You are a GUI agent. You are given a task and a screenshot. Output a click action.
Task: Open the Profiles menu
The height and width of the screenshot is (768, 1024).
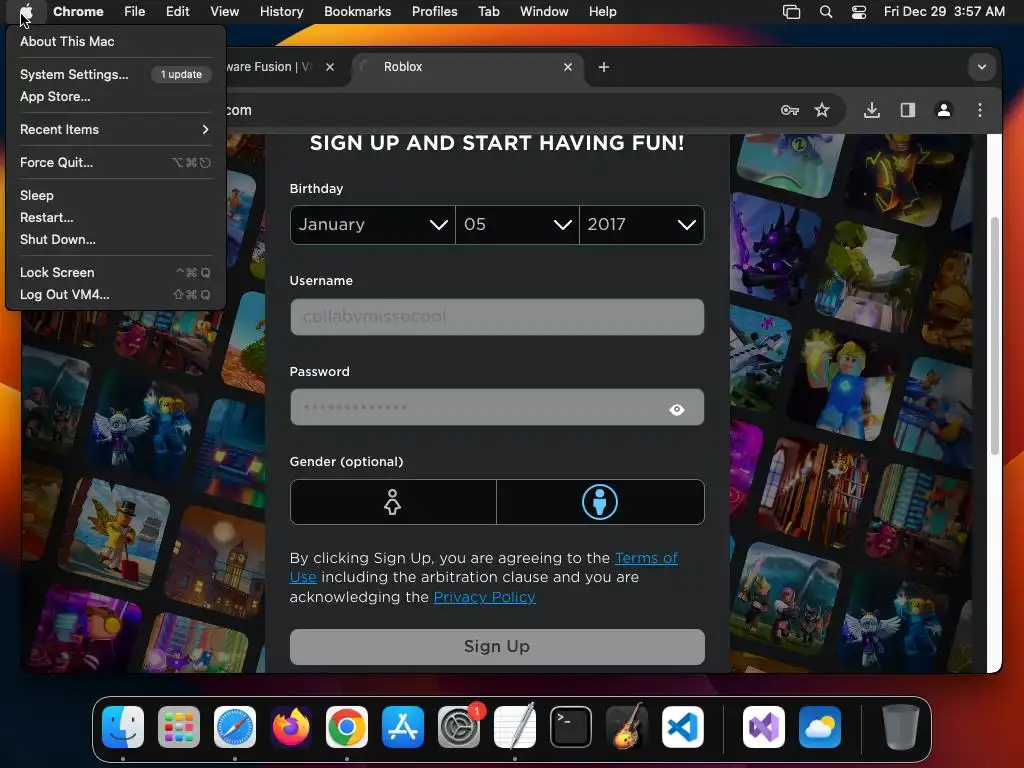(434, 12)
